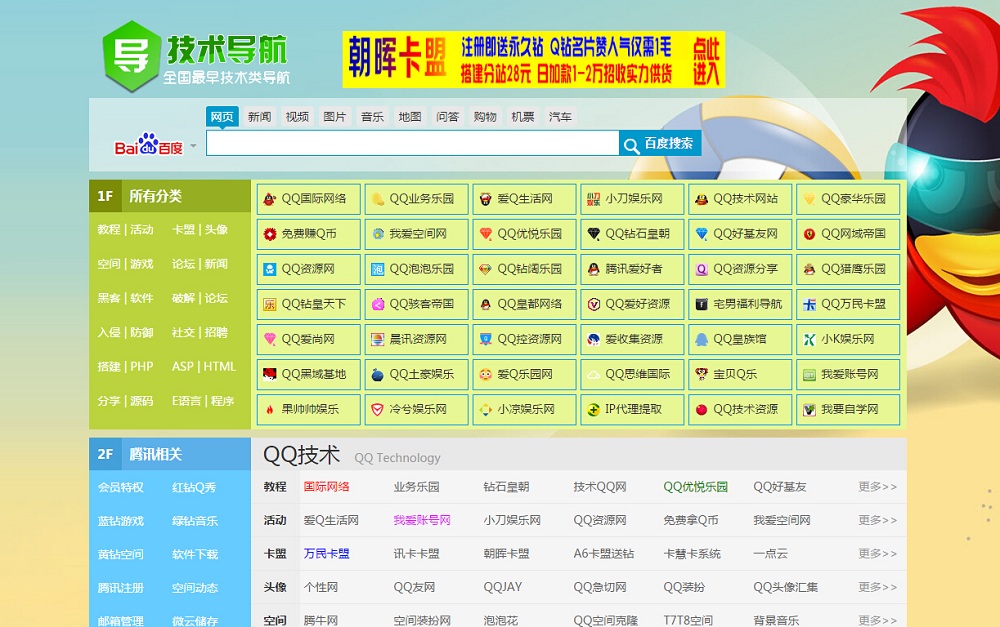
Task: Click the magnifier icon in 百度搜索 button
Action: click(x=631, y=145)
